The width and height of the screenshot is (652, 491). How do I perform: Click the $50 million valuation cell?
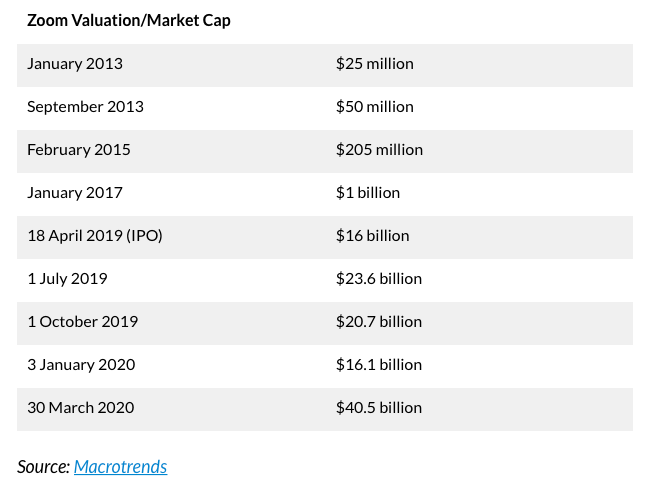374,106
